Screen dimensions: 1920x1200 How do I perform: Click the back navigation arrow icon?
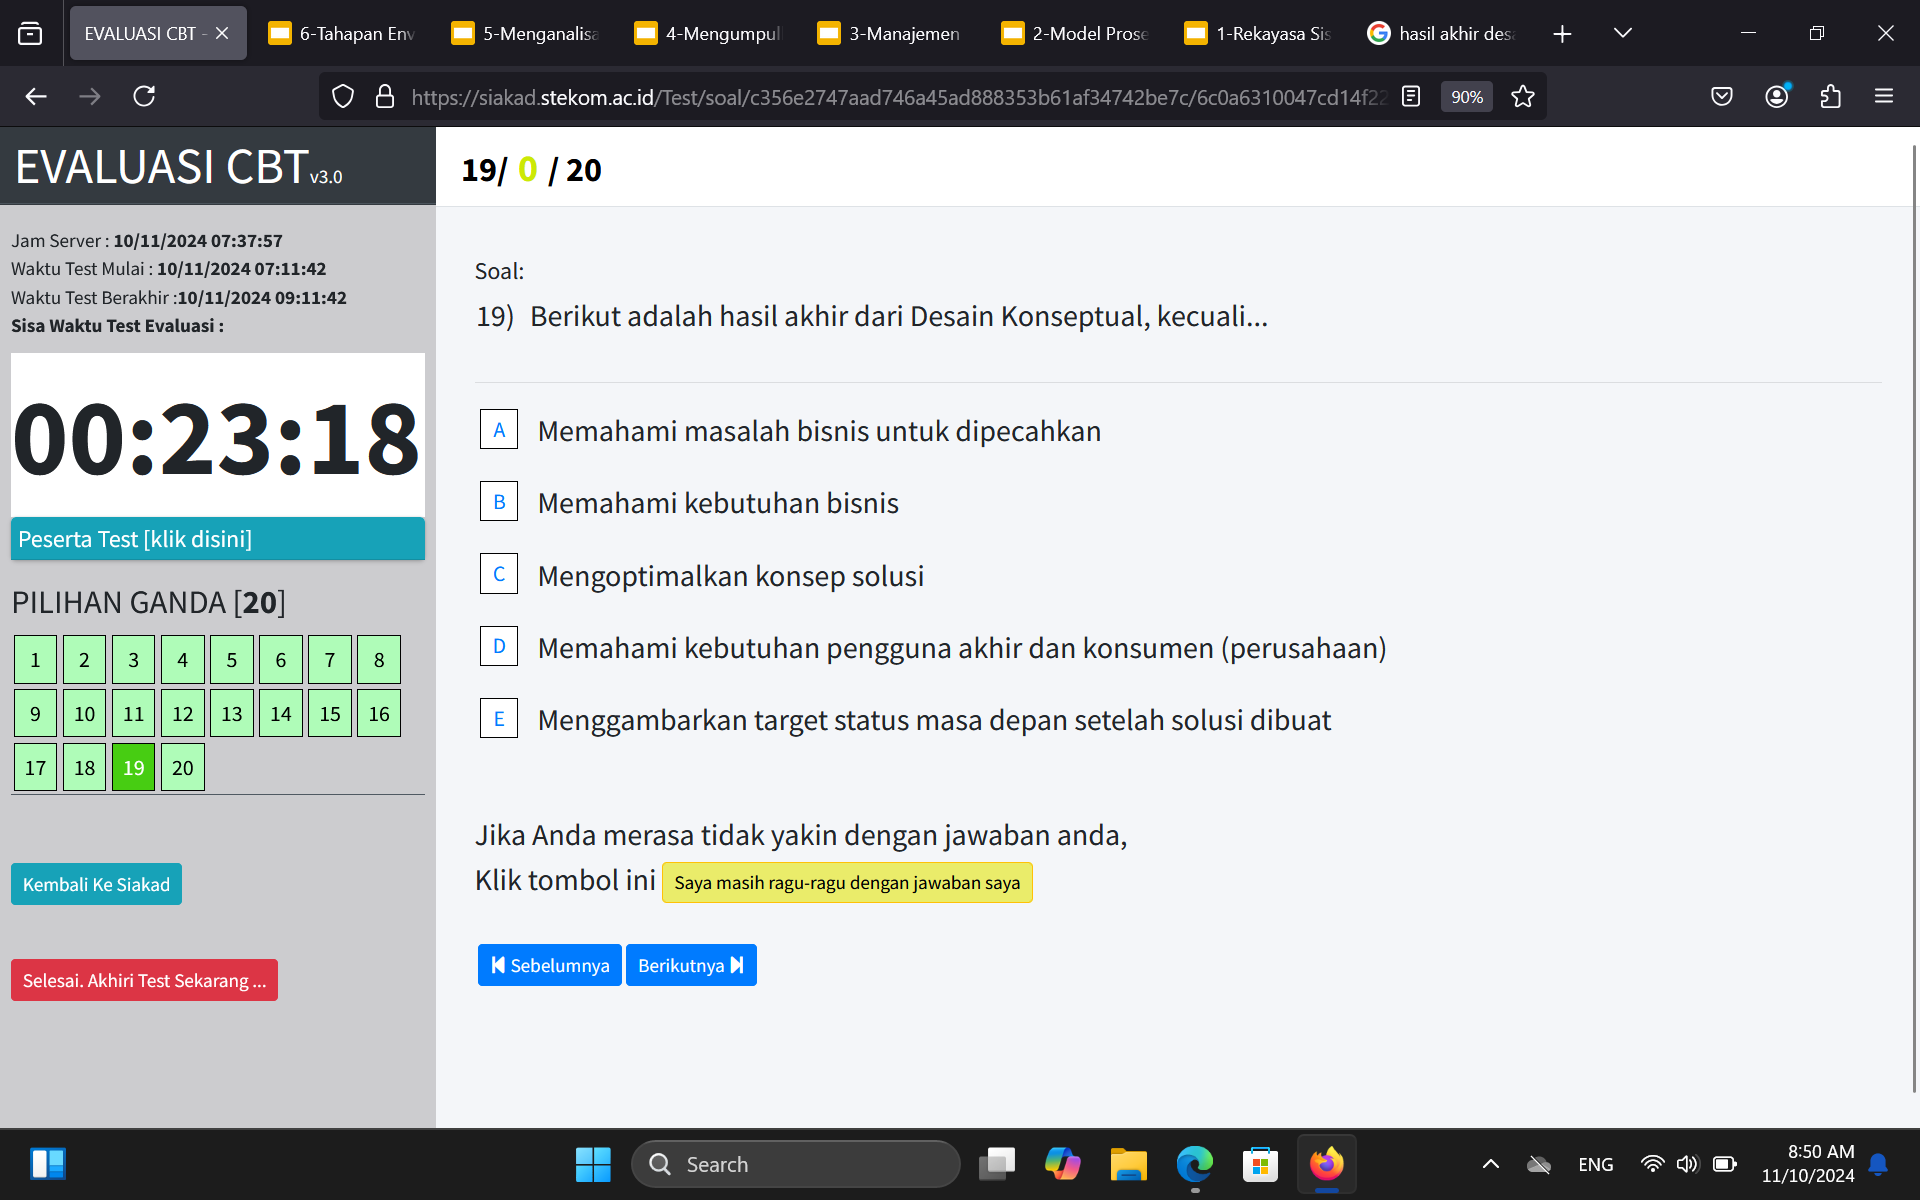coord(33,95)
